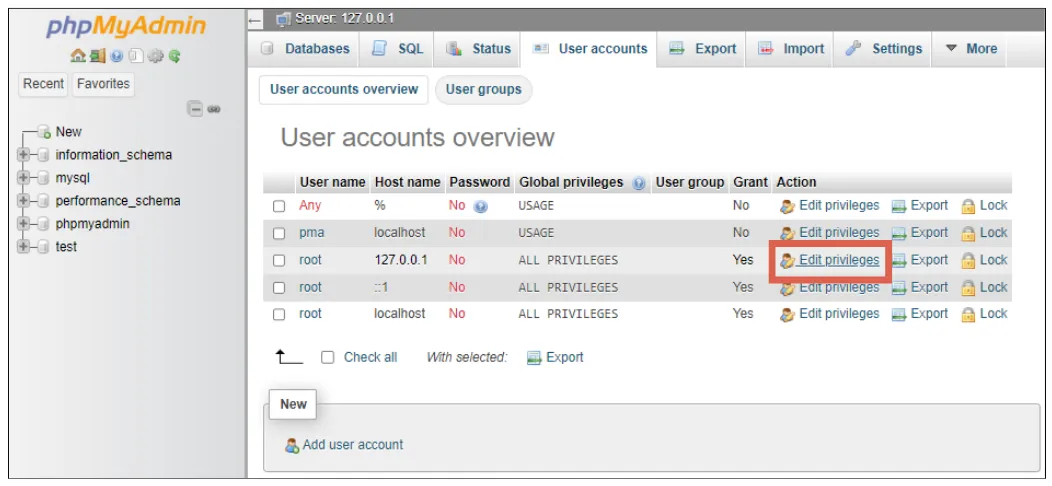Image resolution: width=1052 pixels, height=486 pixels.
Task: Click the Favorites button
Action: pos(103,85)
